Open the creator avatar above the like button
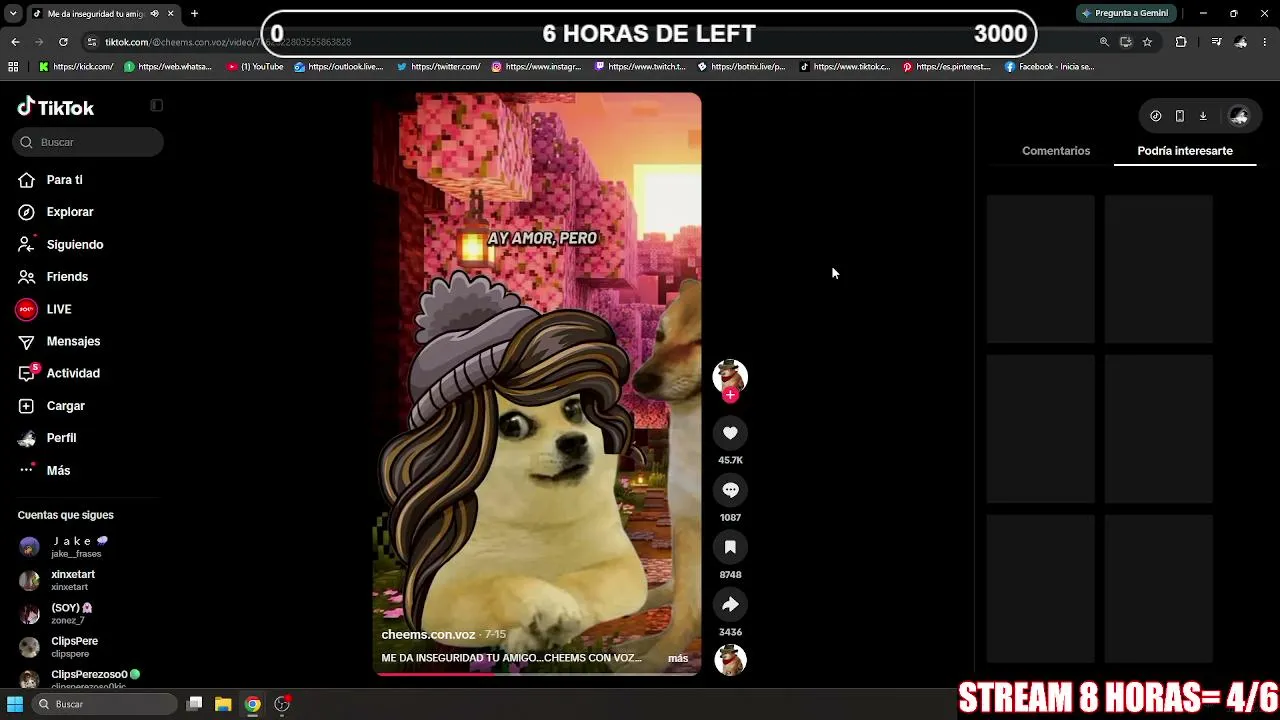 point(730,376)
